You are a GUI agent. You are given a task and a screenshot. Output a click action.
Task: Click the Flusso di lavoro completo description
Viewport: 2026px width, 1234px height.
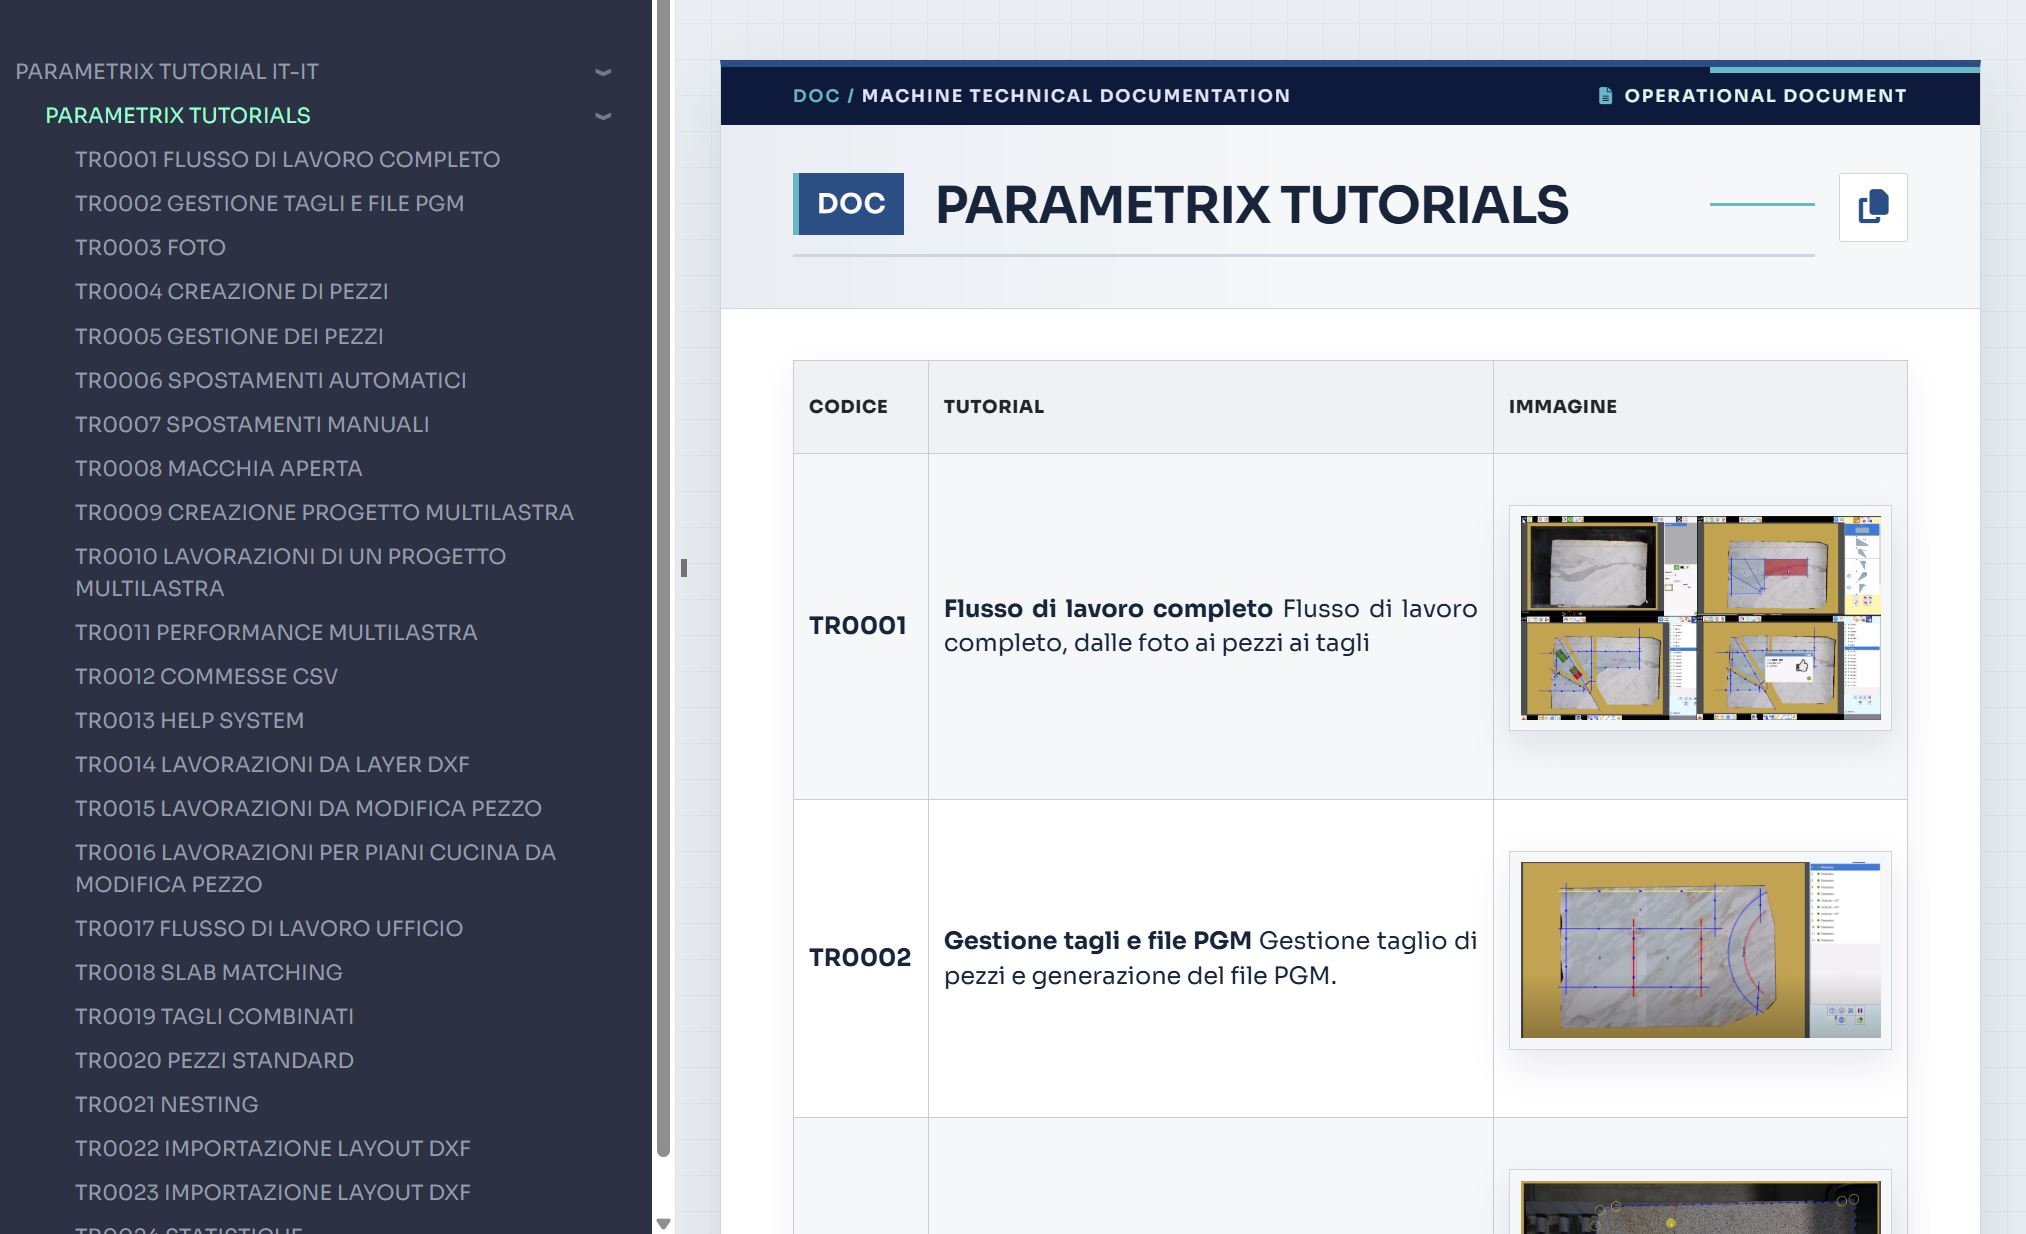tap(1210, 626)
